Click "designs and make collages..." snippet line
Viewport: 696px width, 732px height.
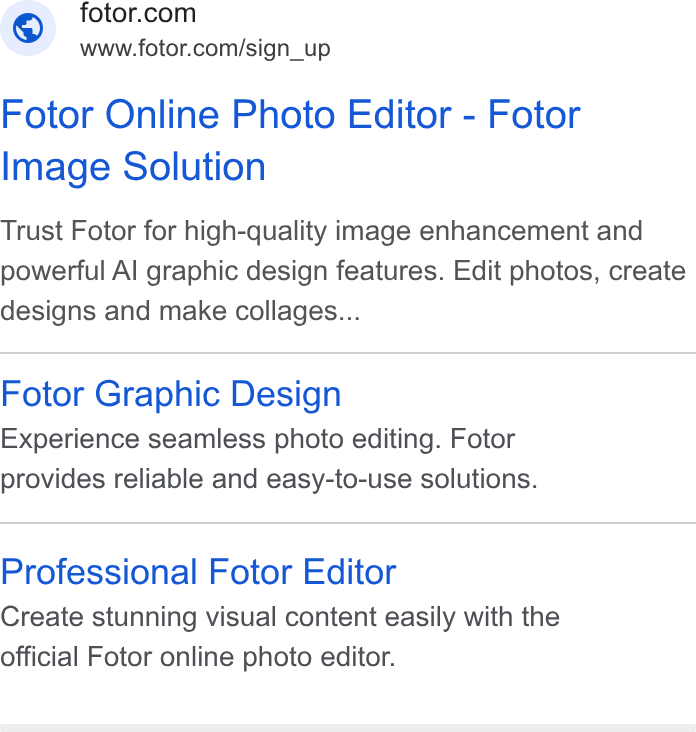point(180,311)
